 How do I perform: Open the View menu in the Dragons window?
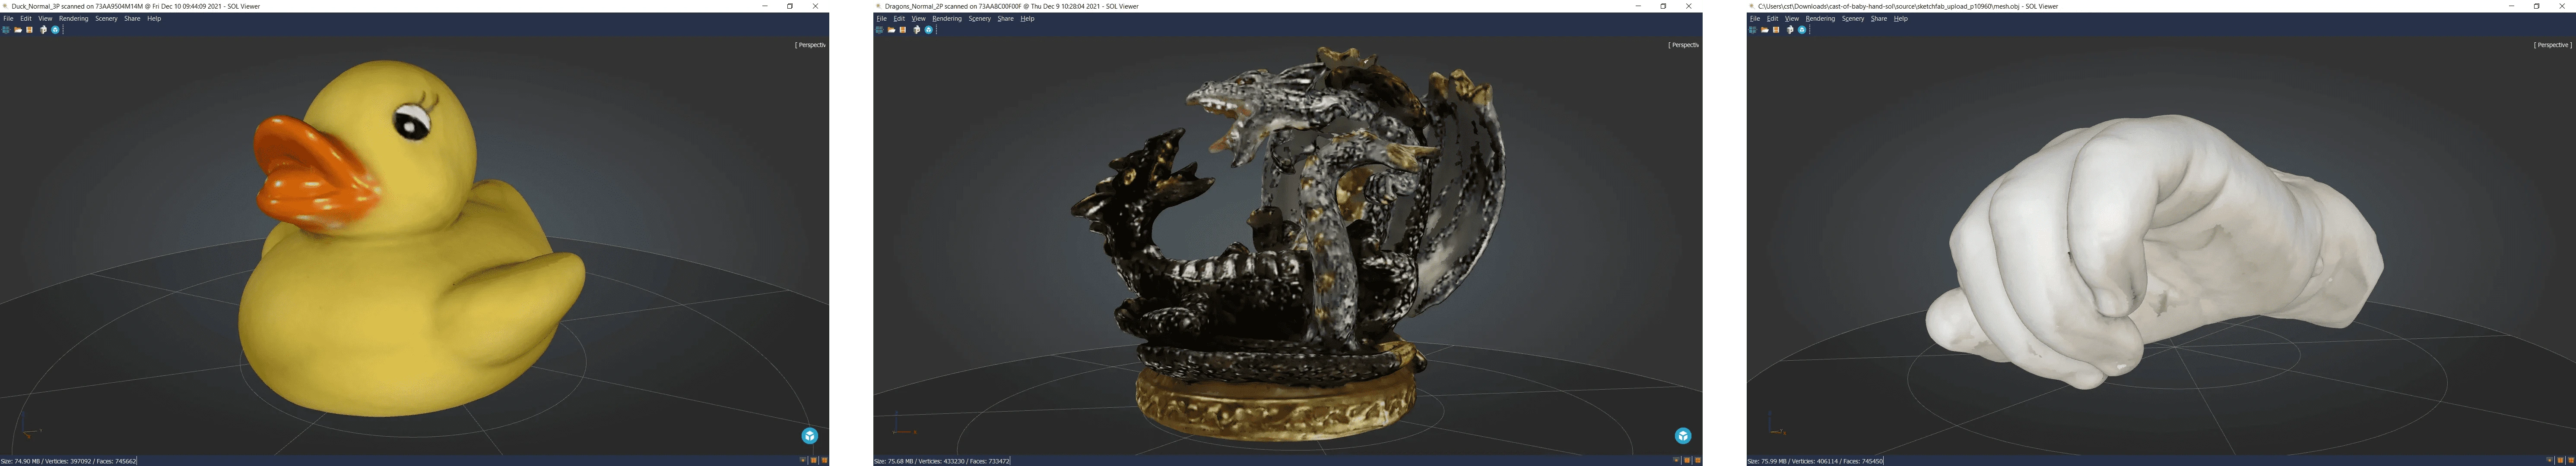coord(918,18)
